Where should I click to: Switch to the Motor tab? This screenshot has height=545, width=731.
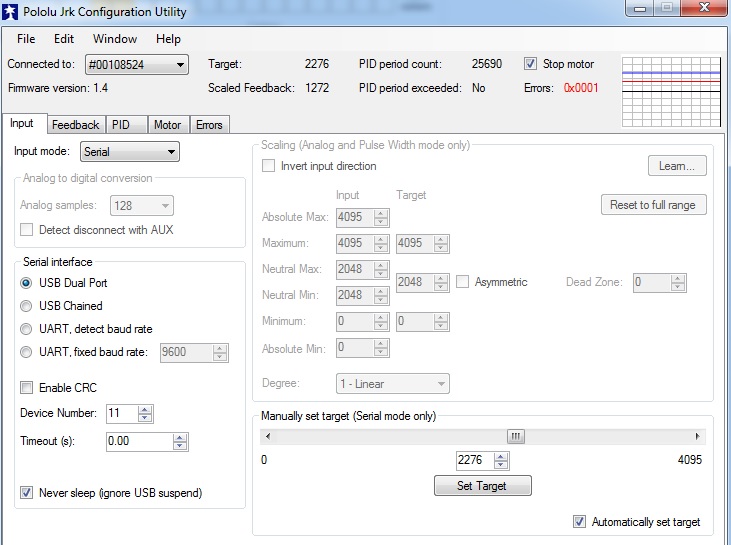(167, 125)
